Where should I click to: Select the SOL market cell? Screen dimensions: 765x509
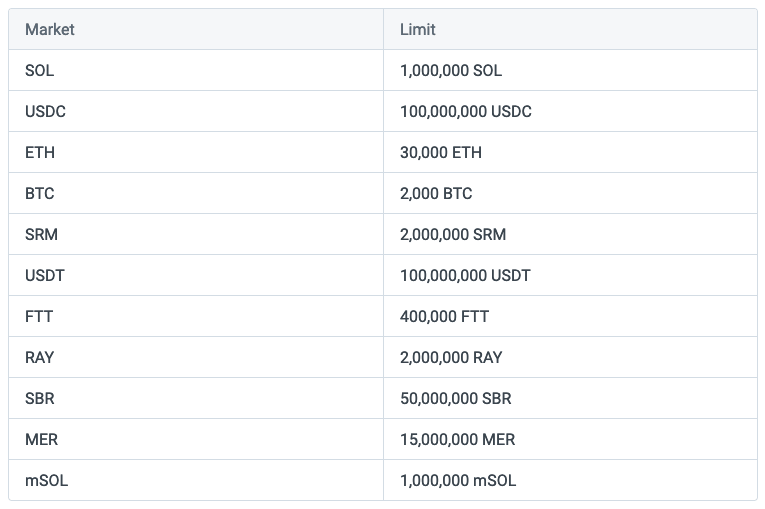tap(196, 70)
